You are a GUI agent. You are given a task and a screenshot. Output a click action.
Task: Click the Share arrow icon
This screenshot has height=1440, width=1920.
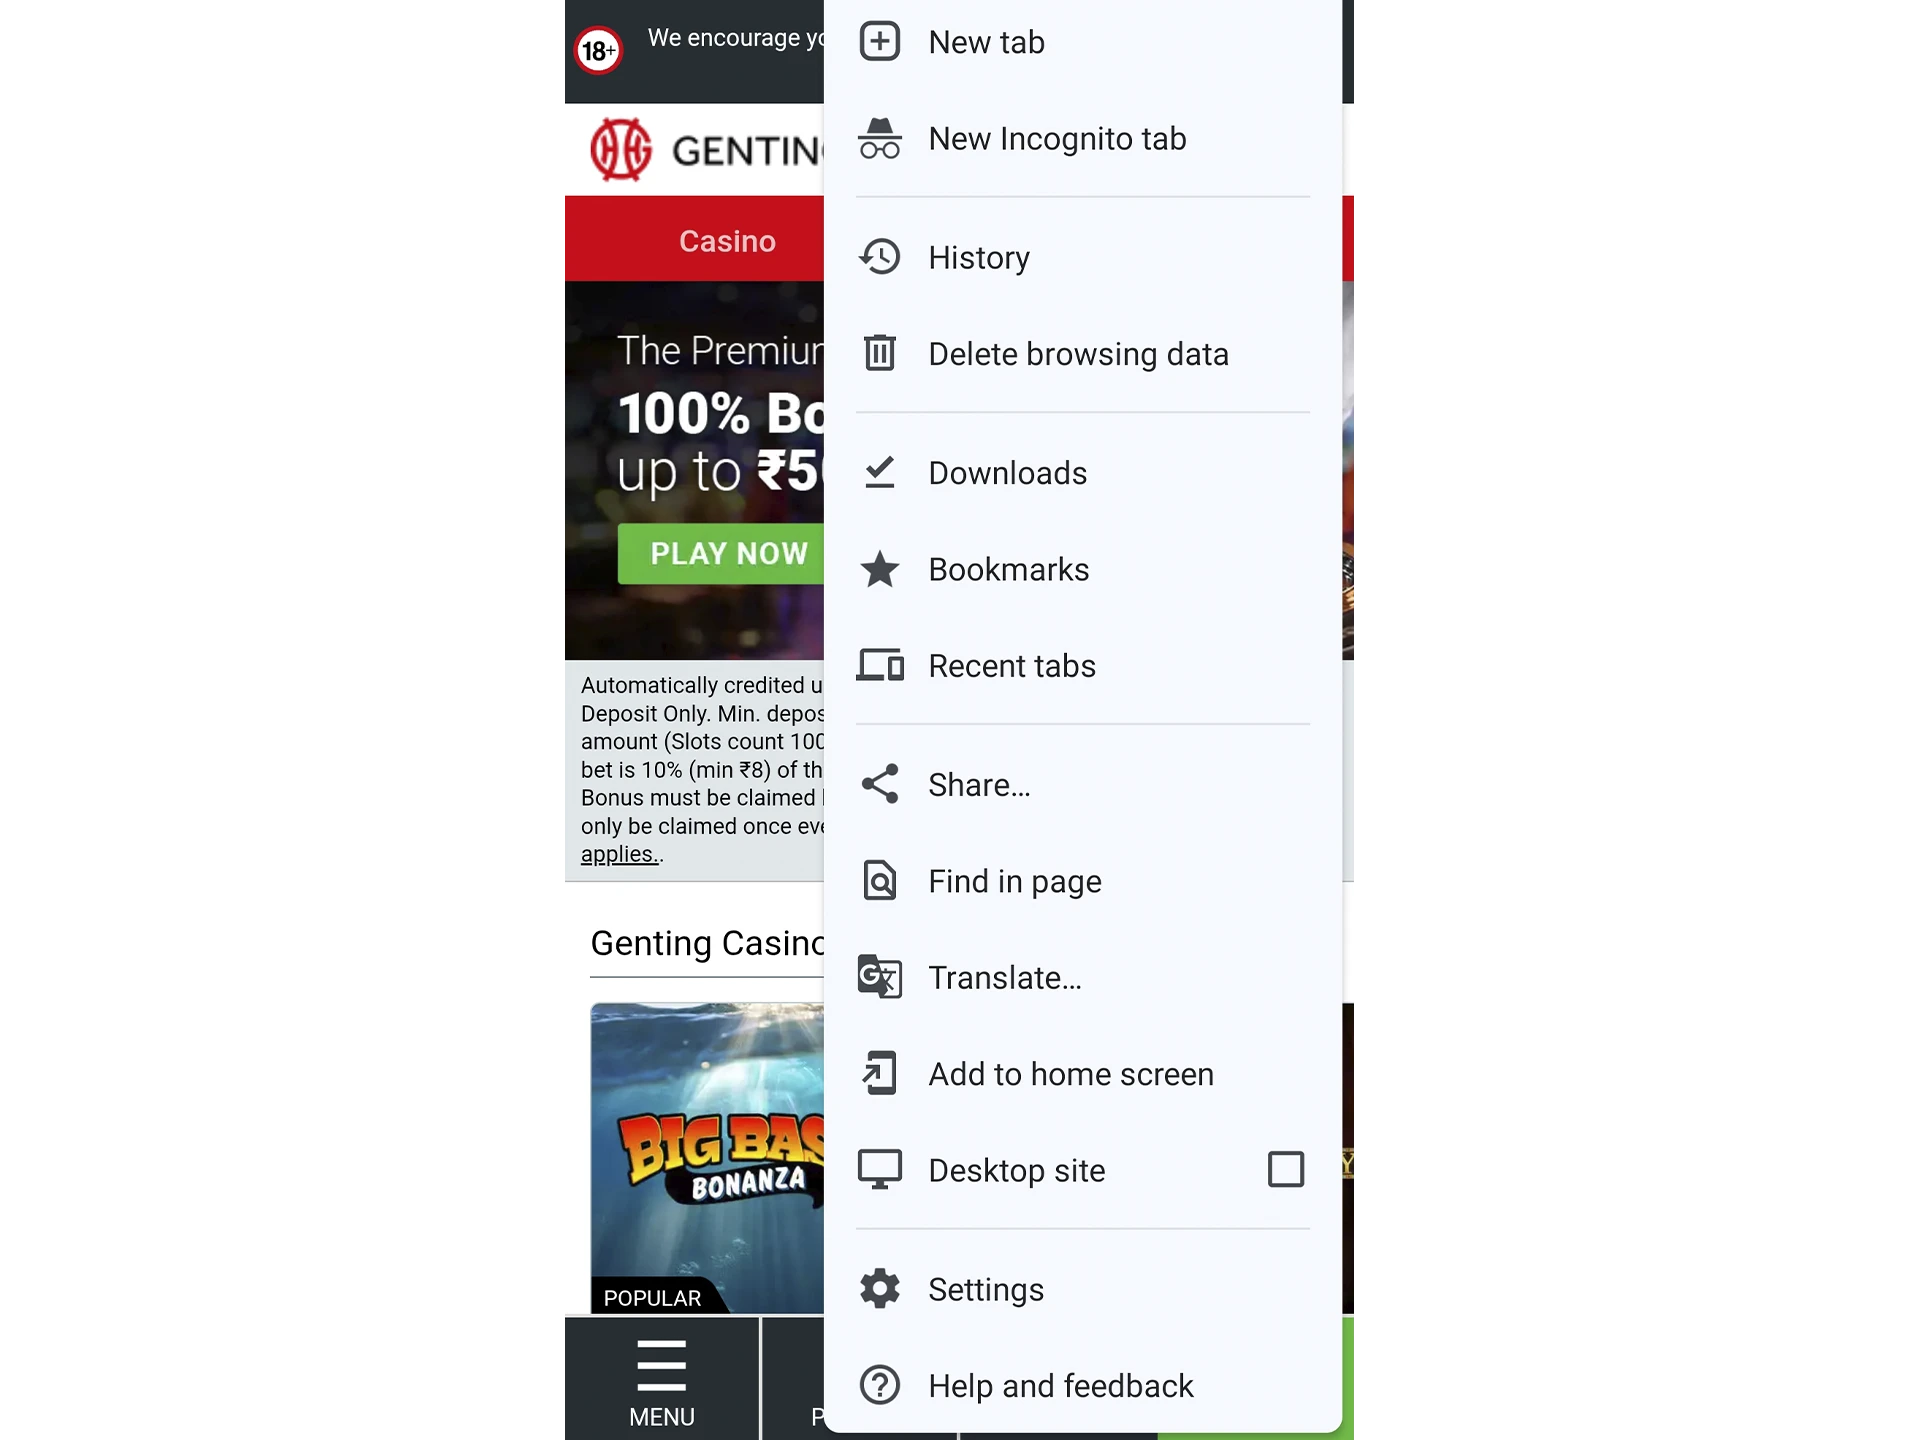[878, 784]
